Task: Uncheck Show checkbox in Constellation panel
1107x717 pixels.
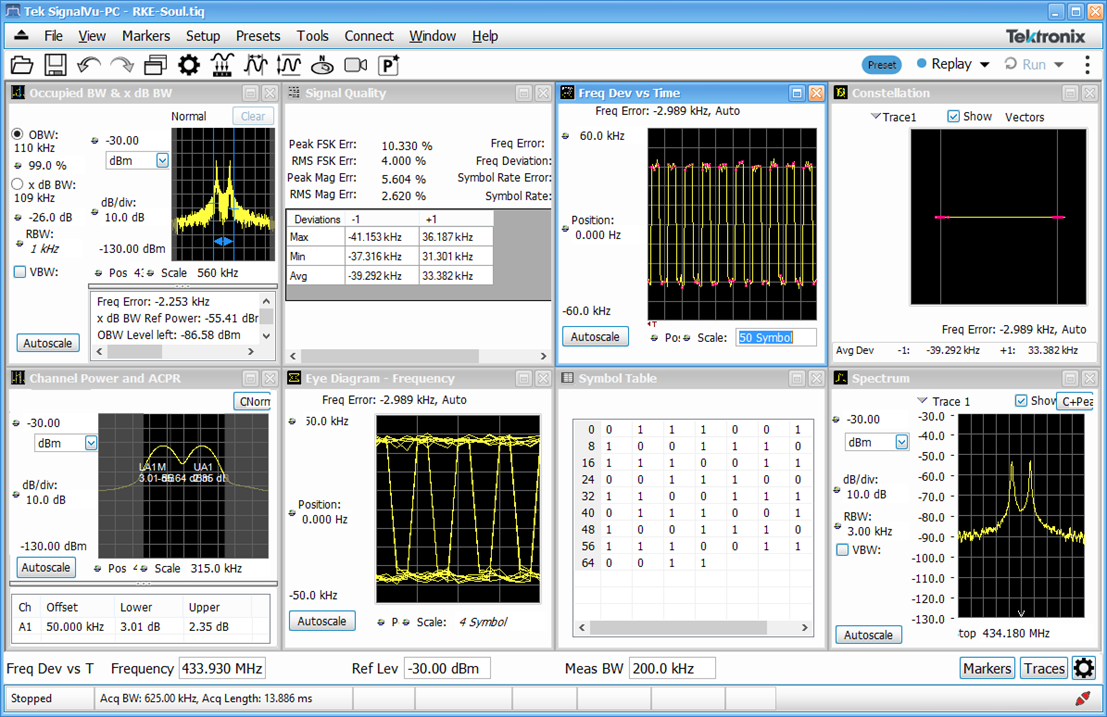Action: click(953, 117)
